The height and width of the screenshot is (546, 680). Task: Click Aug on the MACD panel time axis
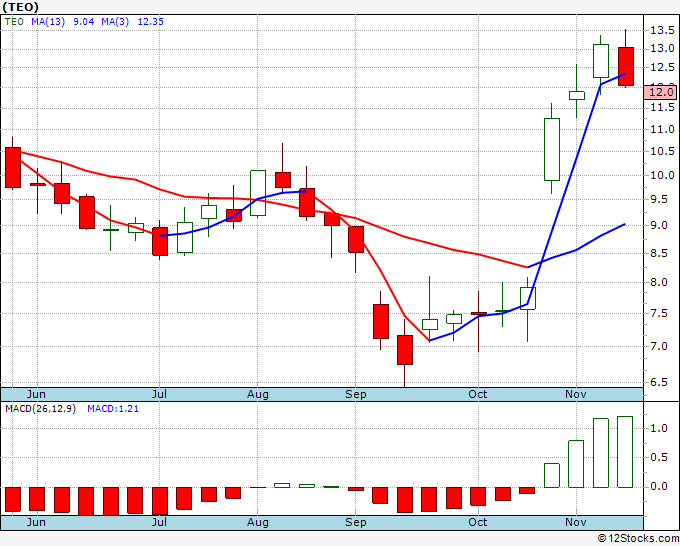258,522
